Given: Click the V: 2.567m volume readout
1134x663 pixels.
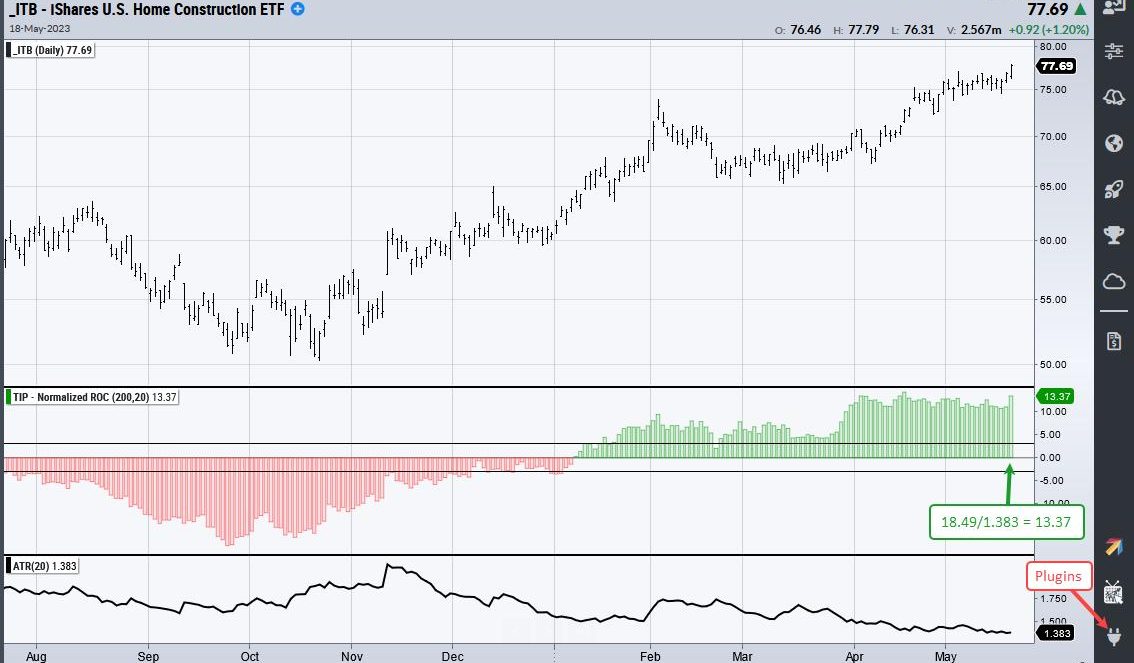Looking at the screenshot, I should [x=973, y=30].
